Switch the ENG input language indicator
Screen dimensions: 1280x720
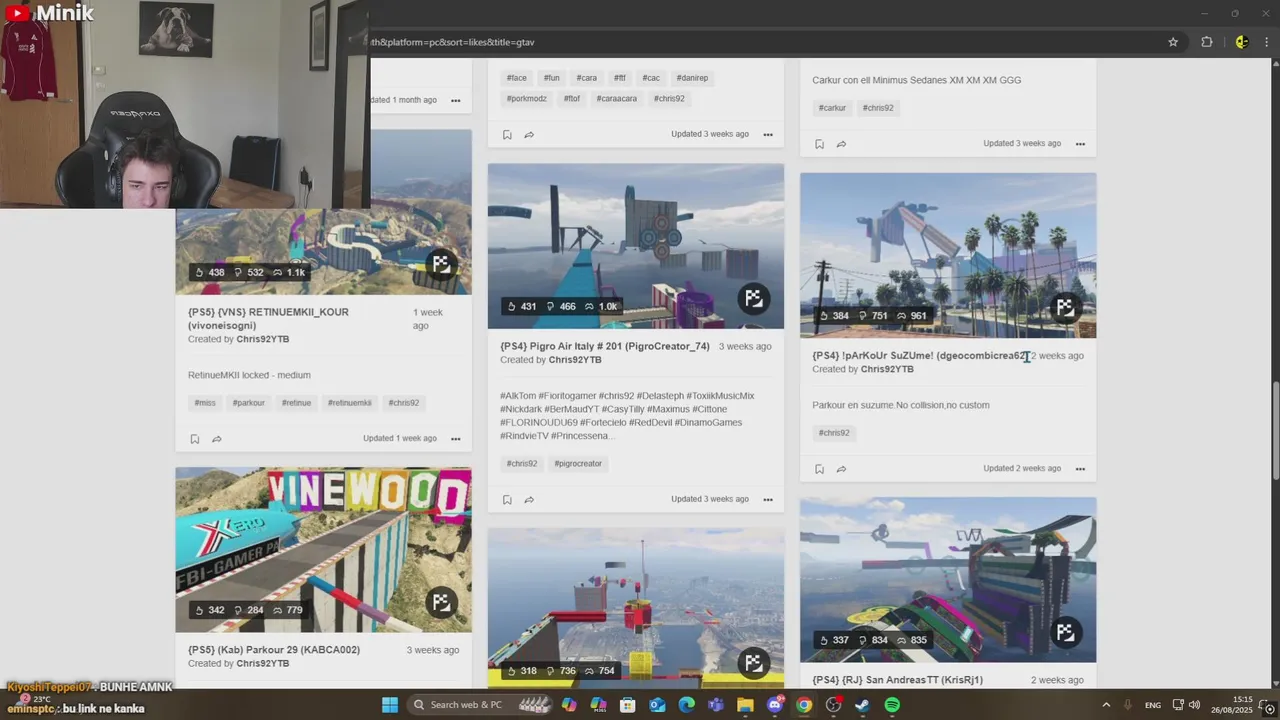coord(1153,705)
